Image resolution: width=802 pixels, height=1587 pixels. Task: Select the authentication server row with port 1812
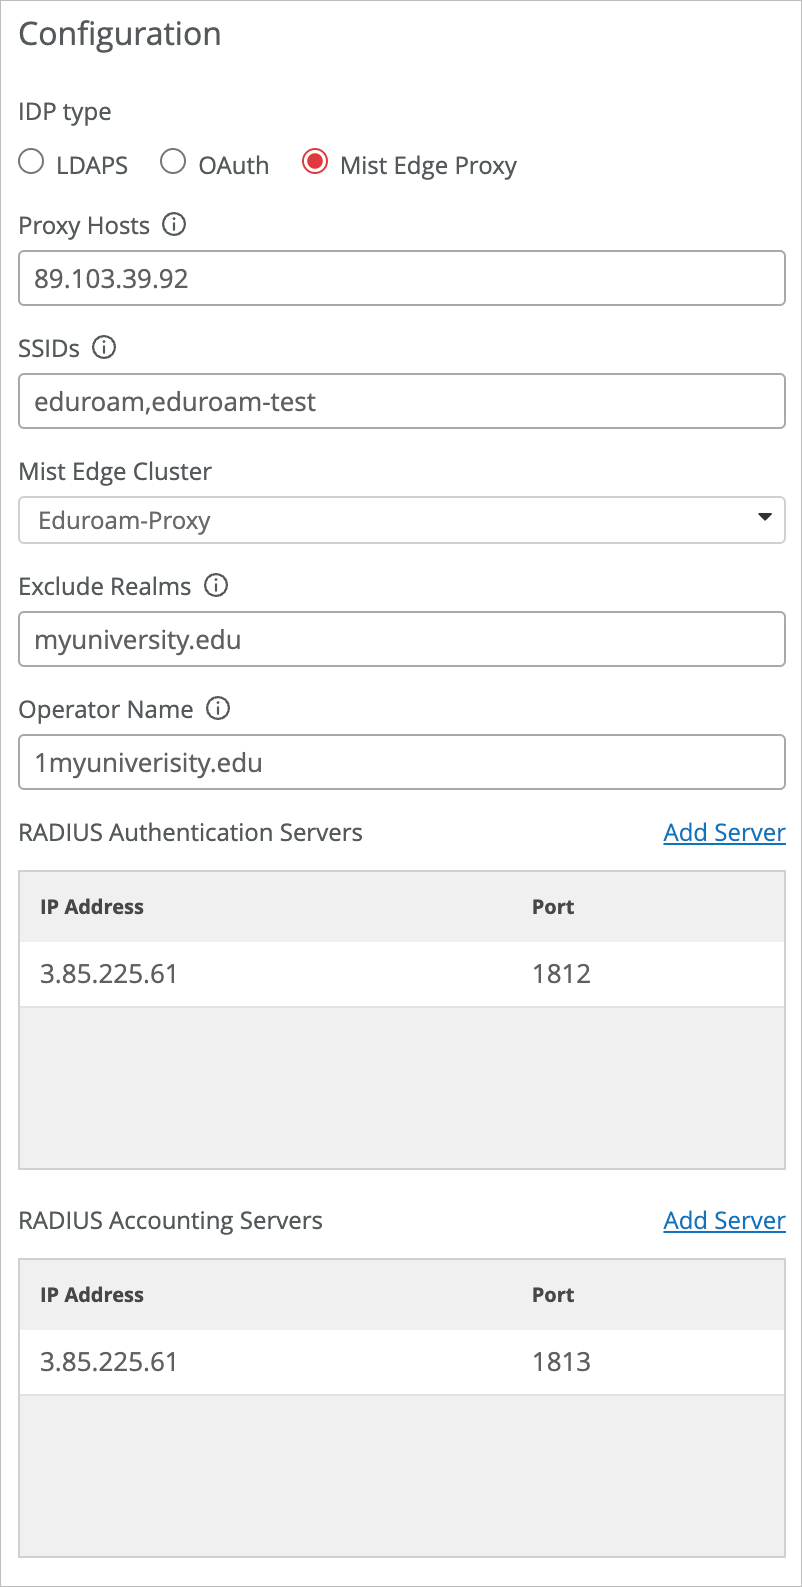point(400,974)
